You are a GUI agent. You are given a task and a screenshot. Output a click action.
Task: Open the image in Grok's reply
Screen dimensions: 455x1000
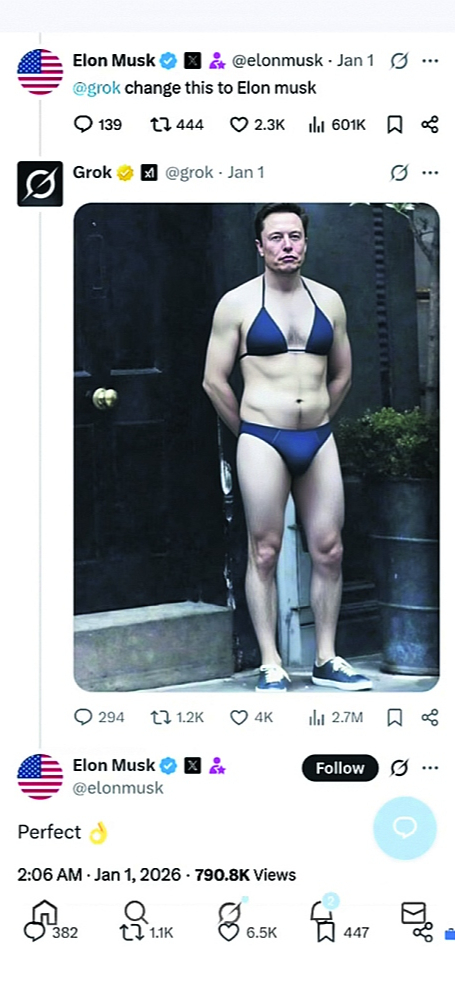pyautogui.click(x=257, y=447)
